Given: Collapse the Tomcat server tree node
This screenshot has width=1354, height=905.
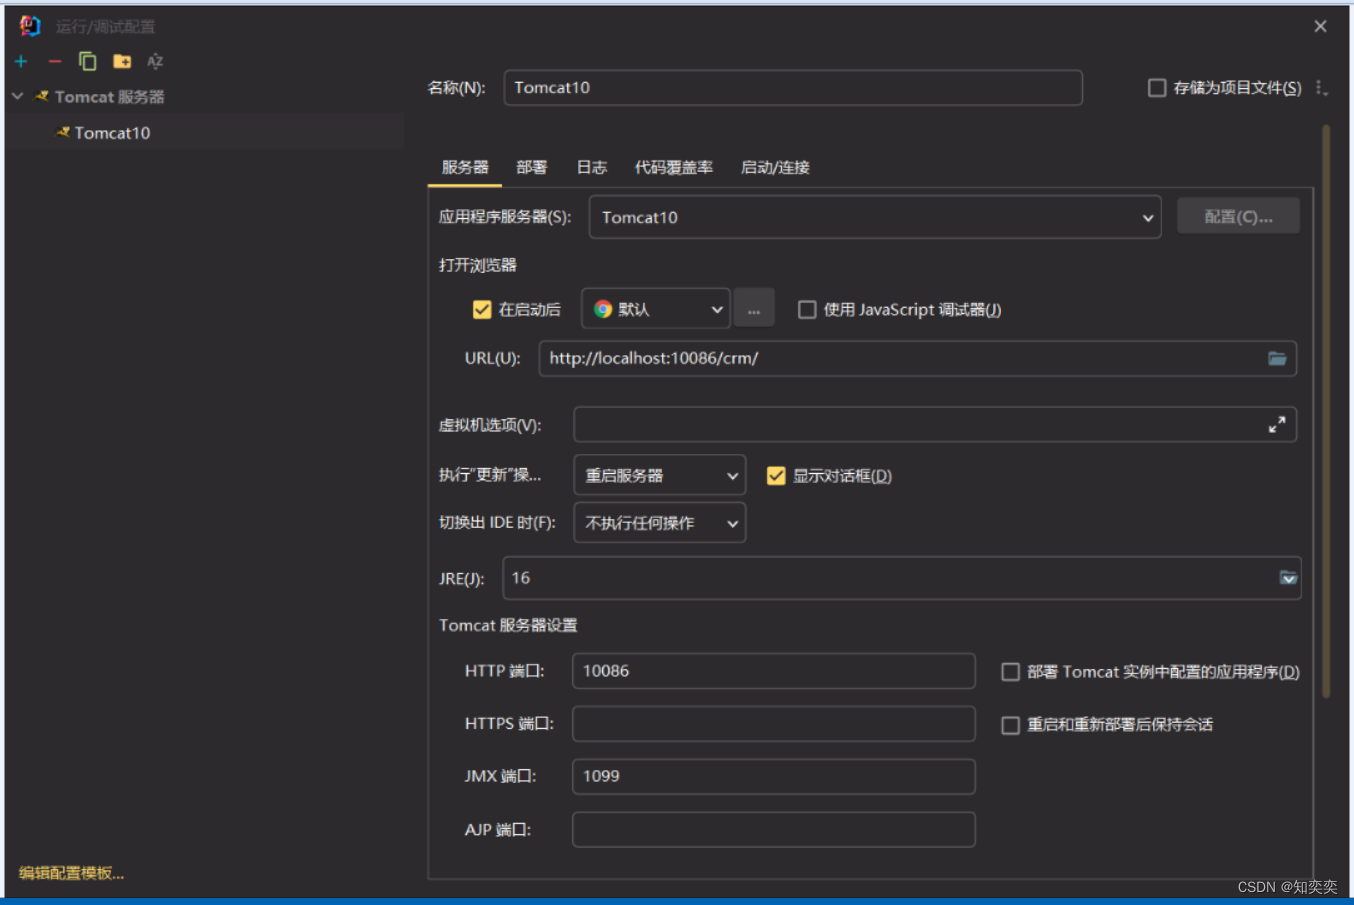Looking at the screenshot, I should 18,97.
